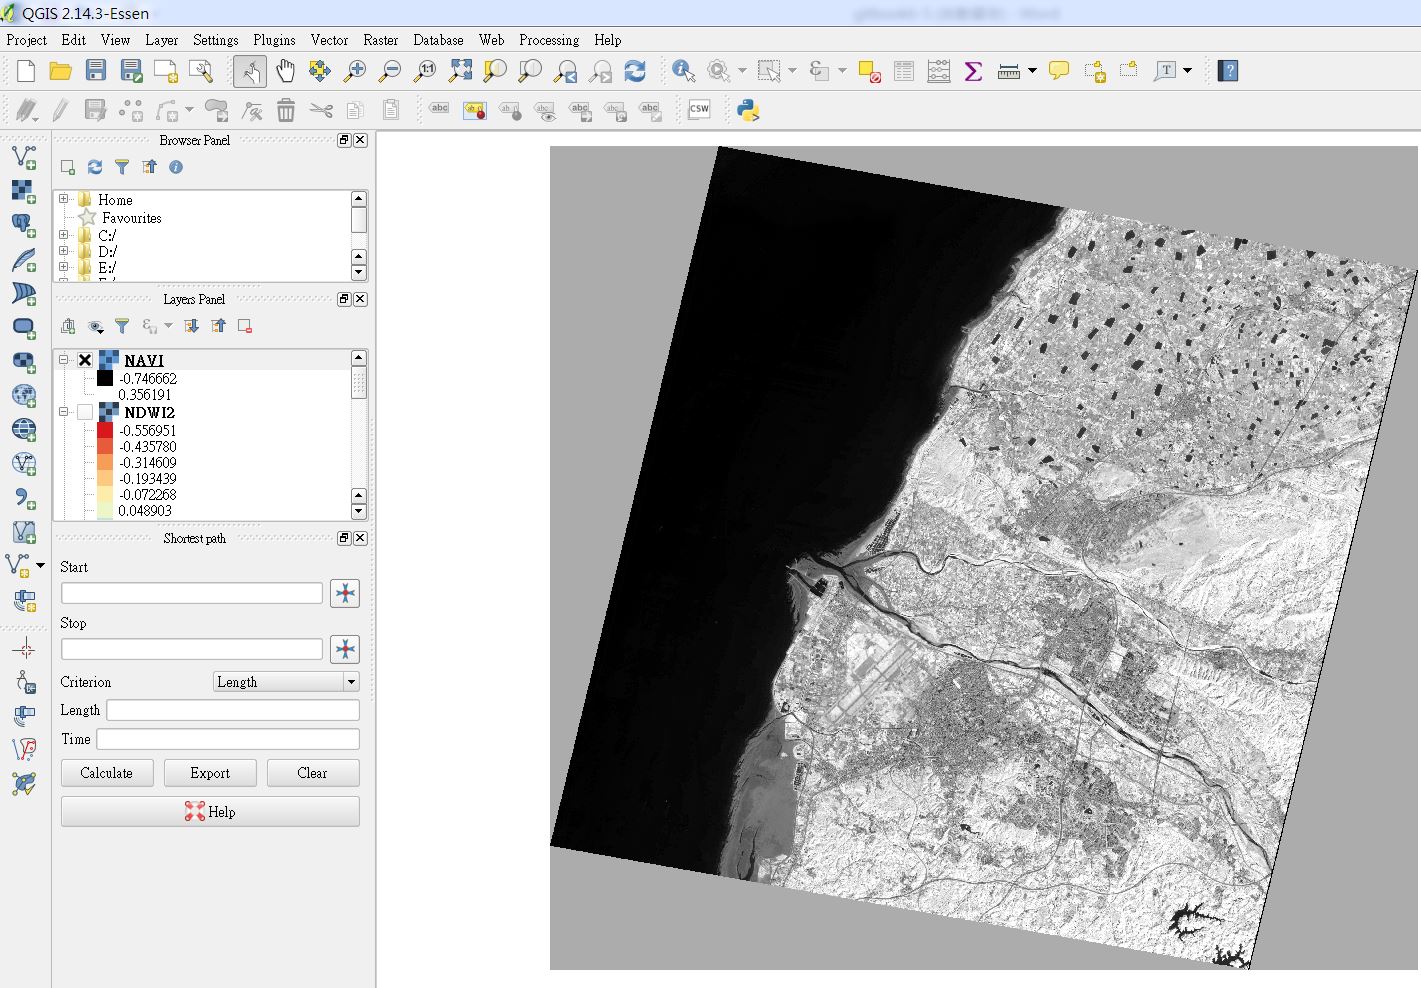Undock the Layers Panel with the float button
The width and height of the screenshot is (1421, 988).
pyautogui.click(x=344, y=299)
